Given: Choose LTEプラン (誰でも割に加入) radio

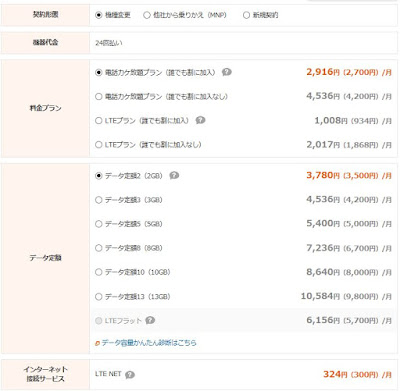Looking at the screenshot, I should pos(98,121).
